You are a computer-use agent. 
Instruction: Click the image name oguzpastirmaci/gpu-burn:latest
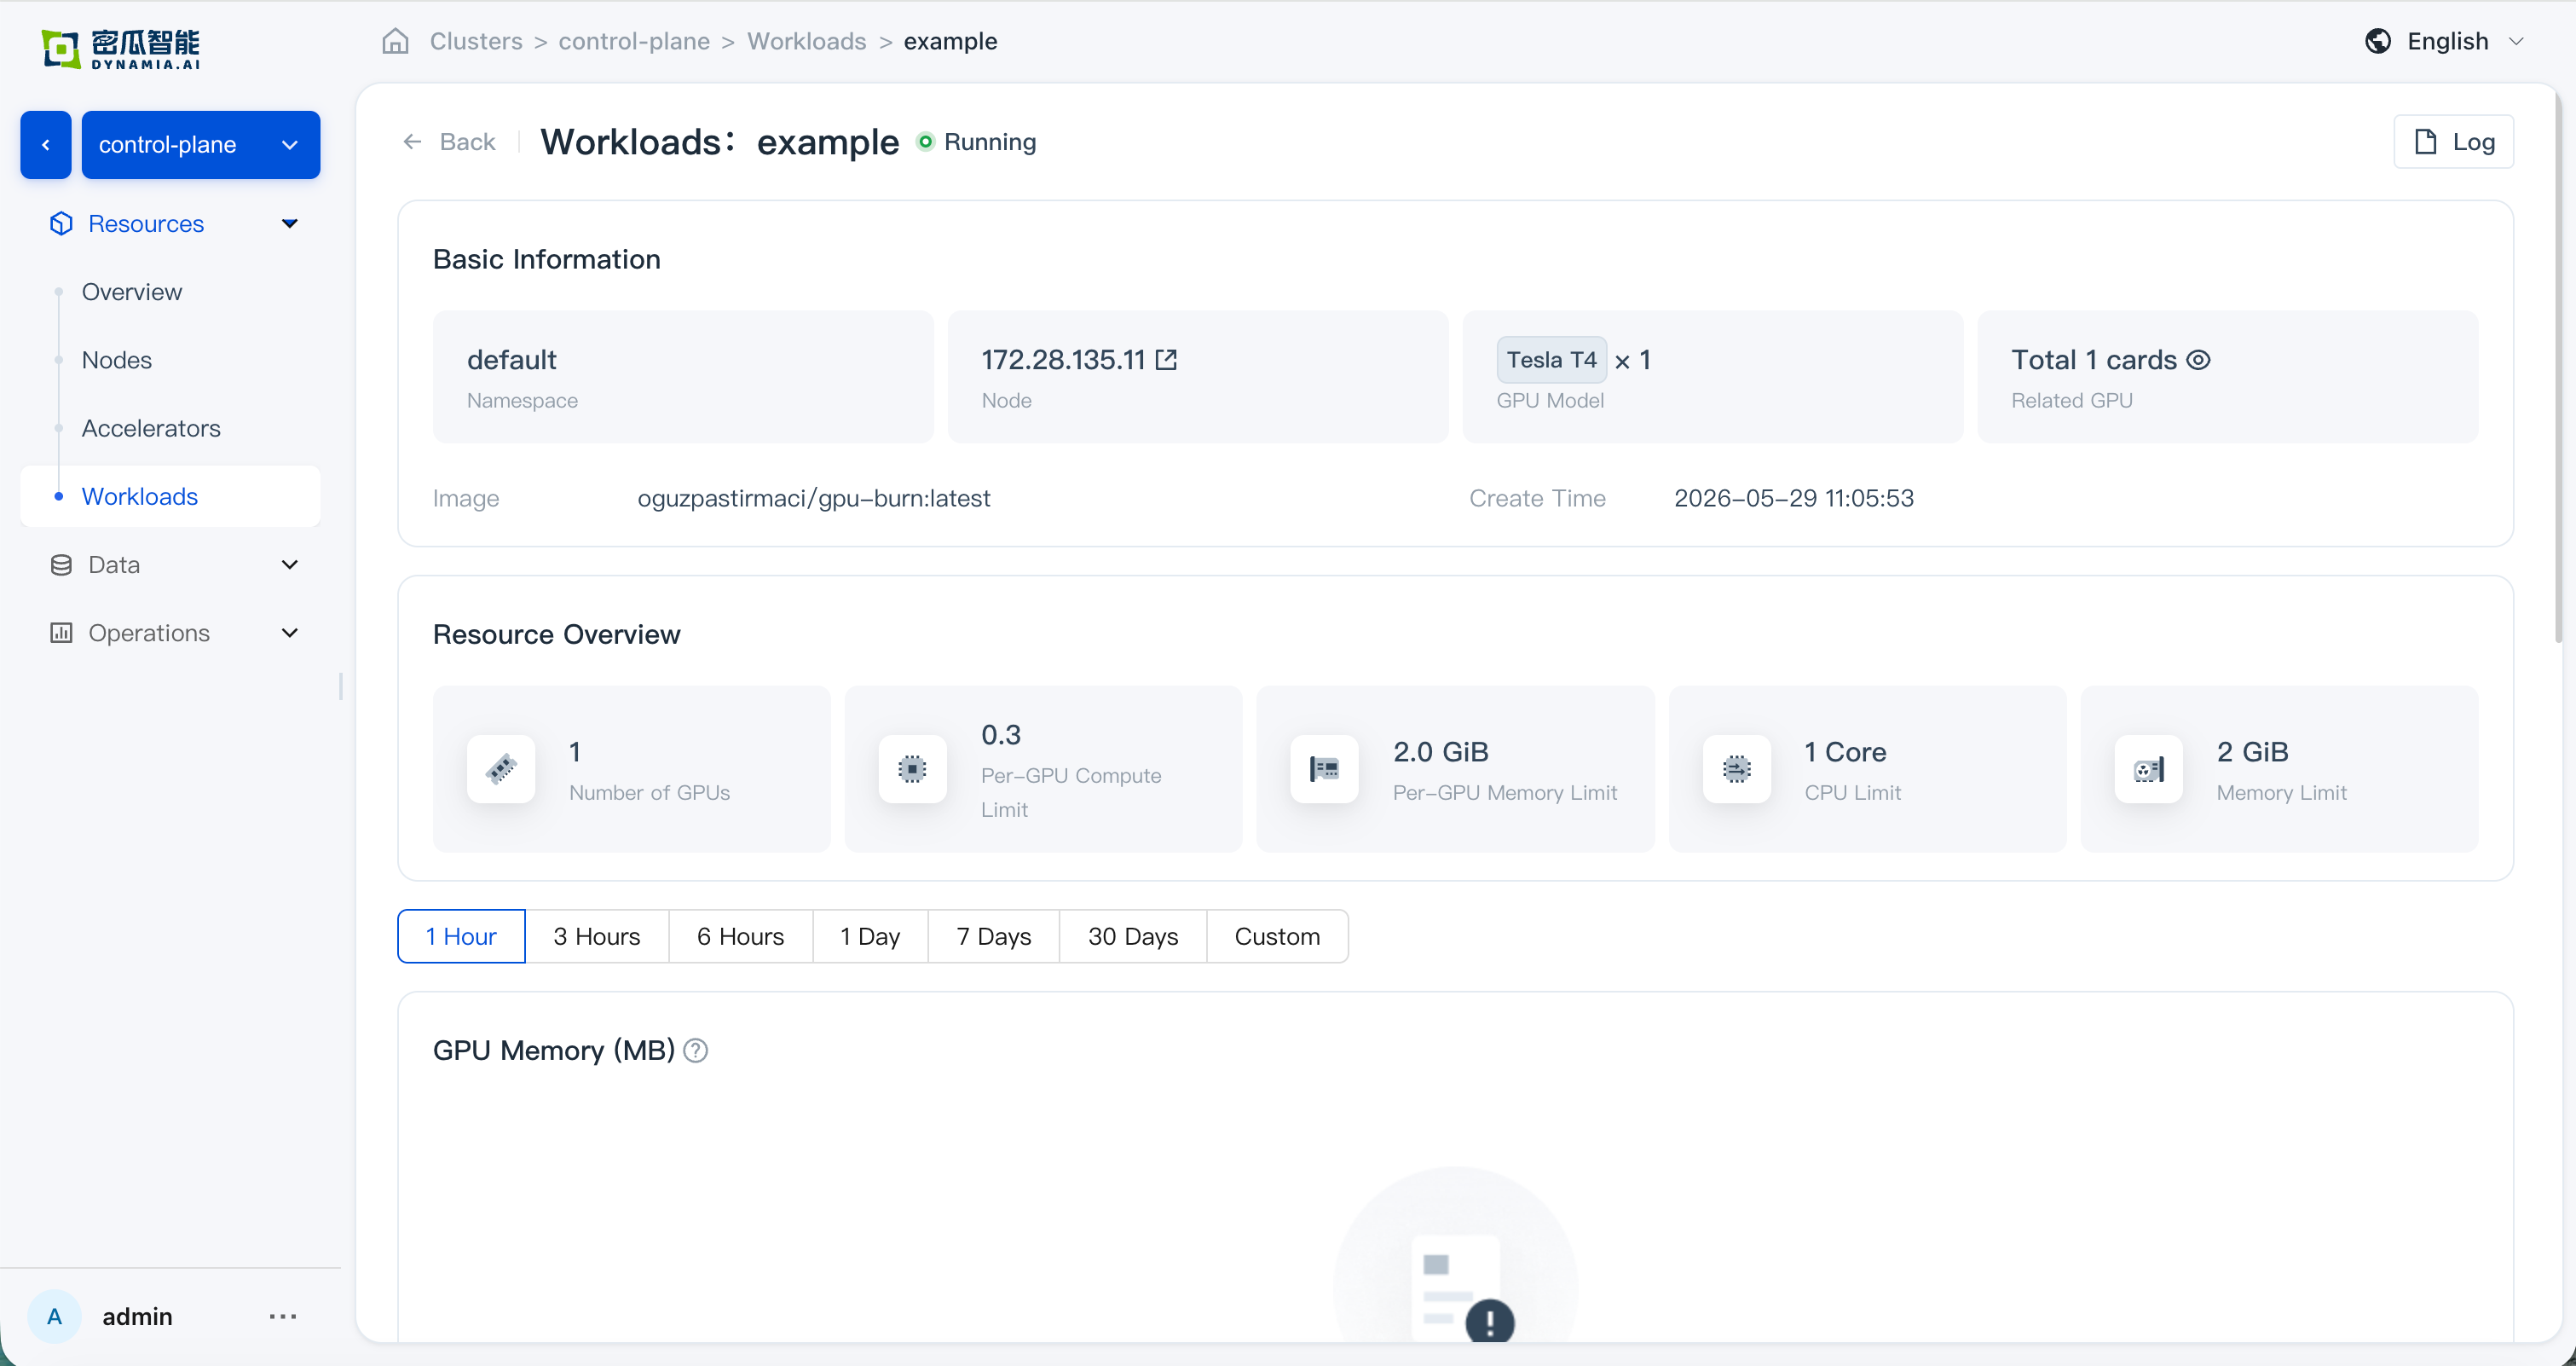[x=814, y=498]
